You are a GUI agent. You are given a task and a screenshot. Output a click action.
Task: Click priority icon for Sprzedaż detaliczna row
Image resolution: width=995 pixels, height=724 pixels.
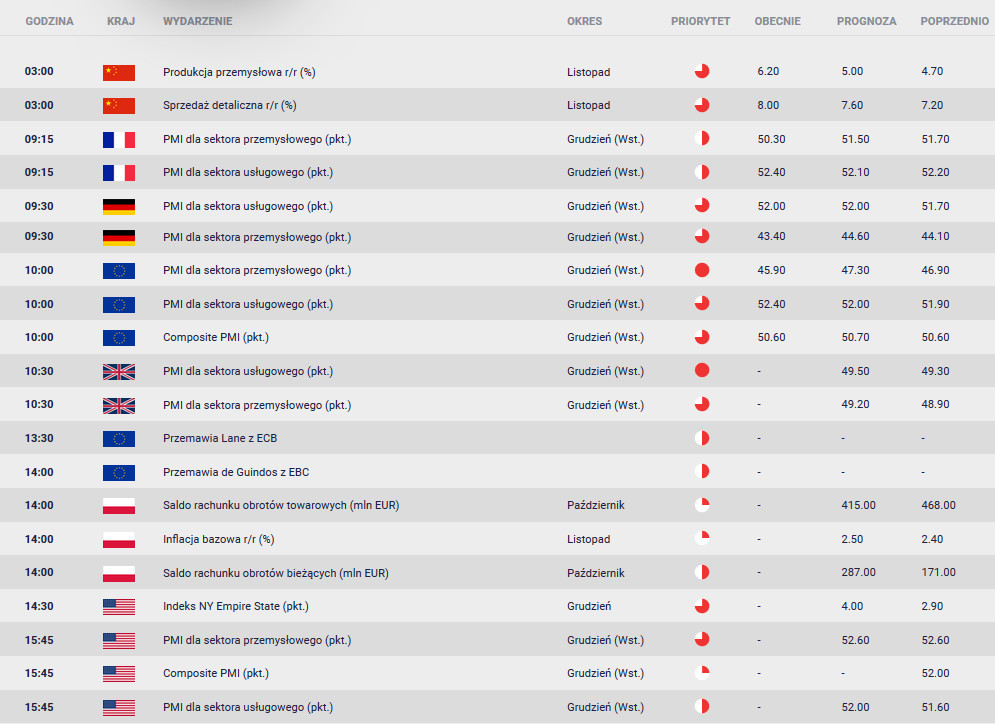702,105
